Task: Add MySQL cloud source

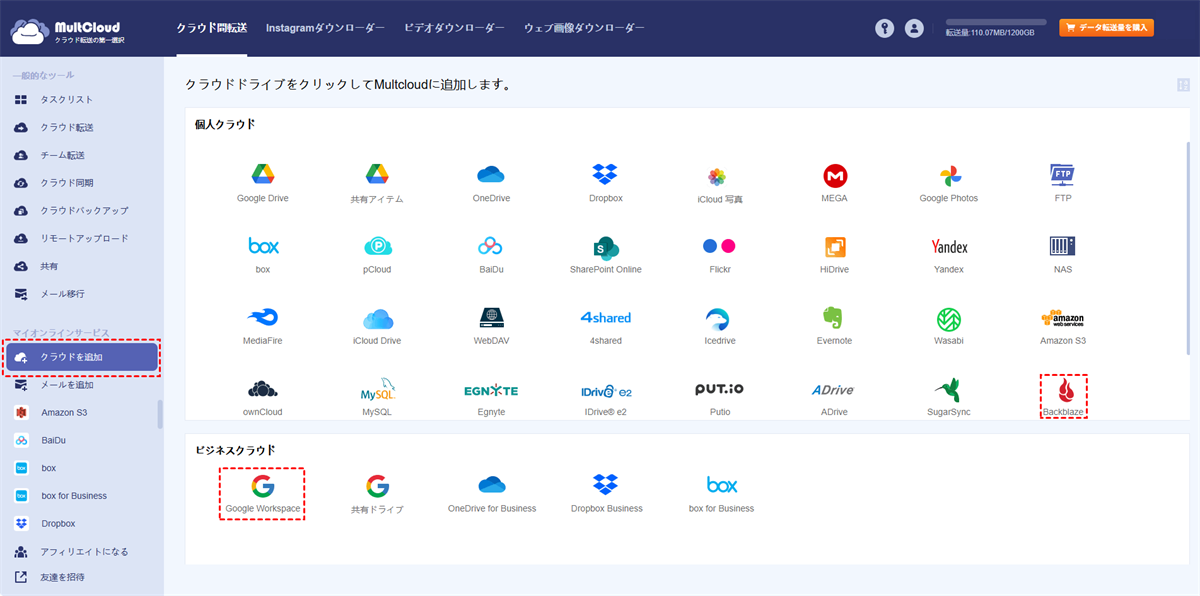Action: 378,390
